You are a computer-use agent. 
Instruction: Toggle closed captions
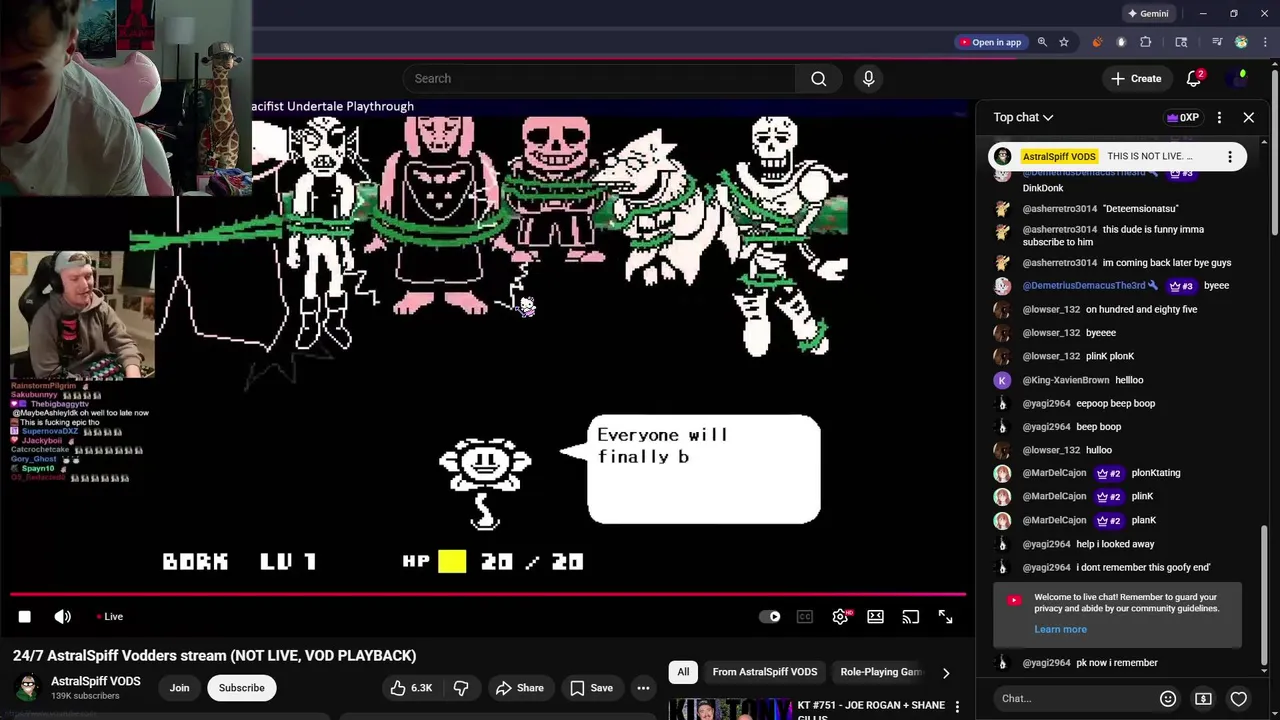[x=805, y=617]
